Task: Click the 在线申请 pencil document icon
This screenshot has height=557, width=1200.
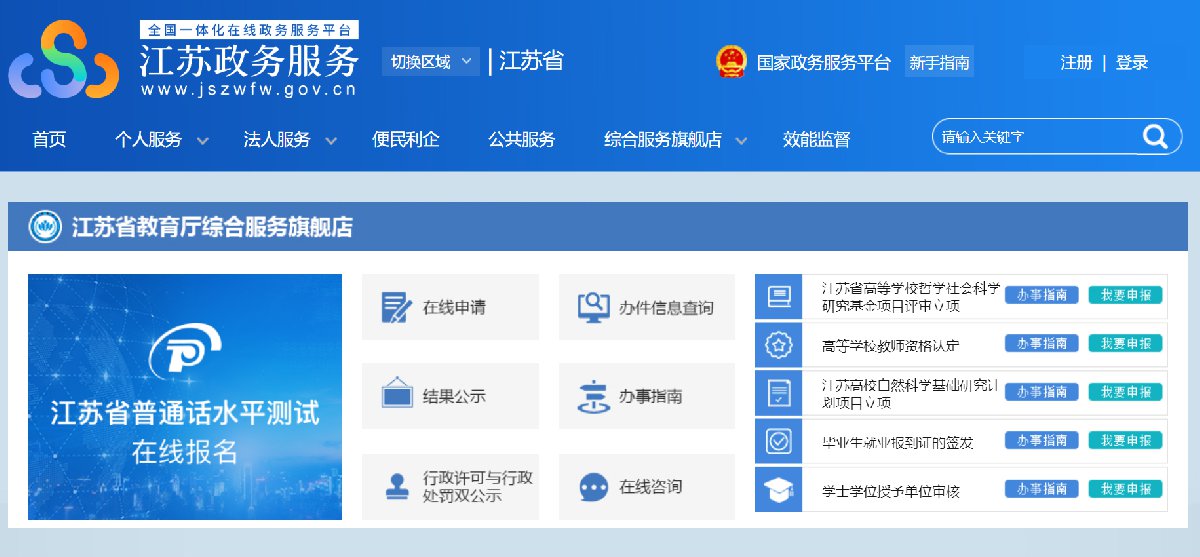Action: [396, 307]
